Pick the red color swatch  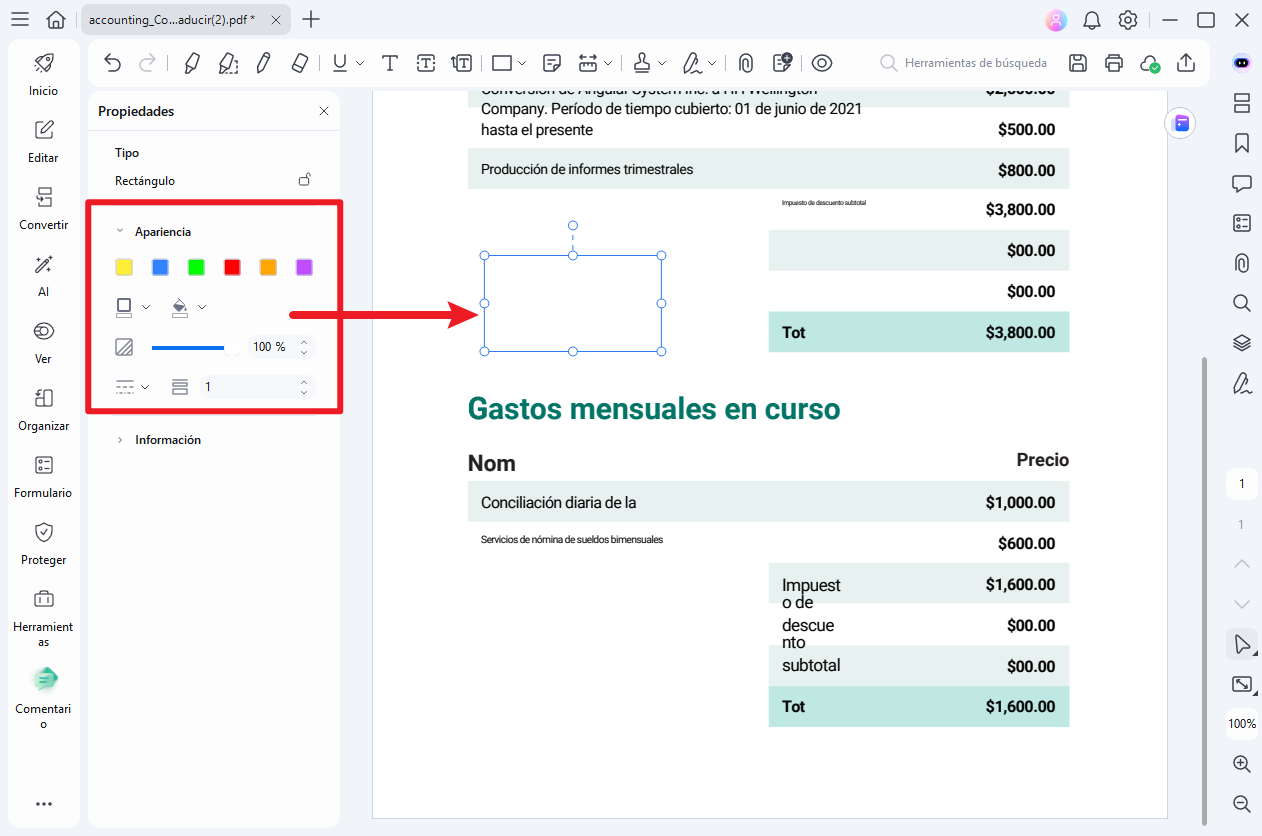tap(232, 267)
